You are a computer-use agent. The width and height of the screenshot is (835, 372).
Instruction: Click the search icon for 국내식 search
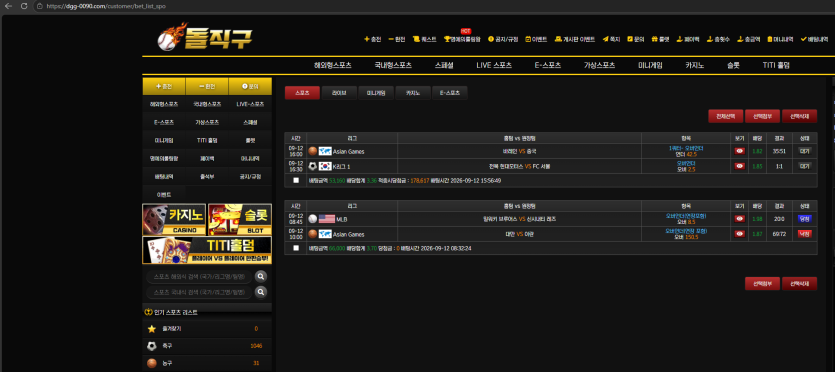(260, 292)
